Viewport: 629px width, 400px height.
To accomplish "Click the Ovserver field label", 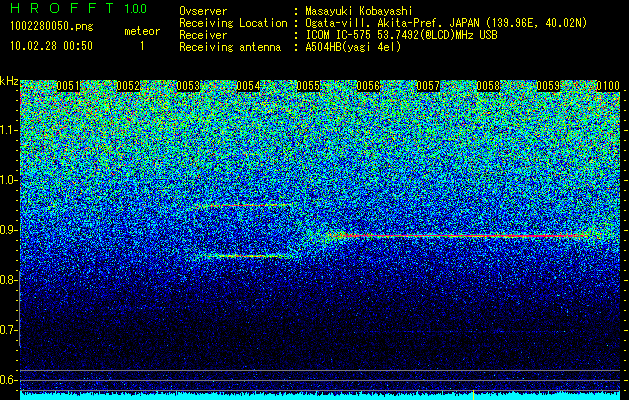I will (x=203, y=11).
